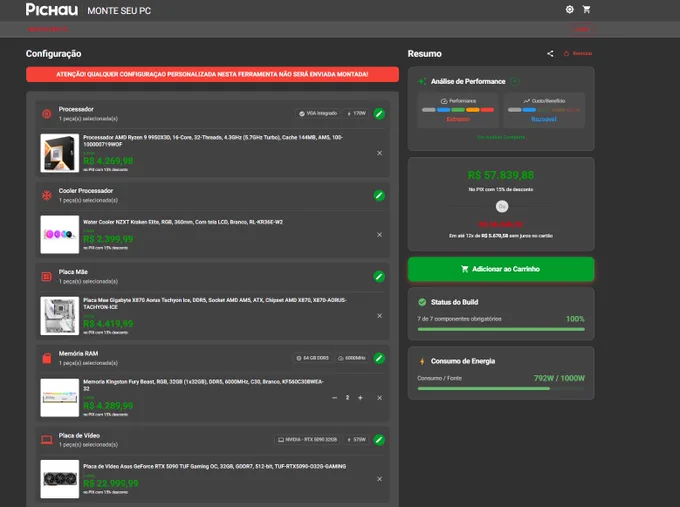Click the "7 de 7 componentes obrigatórios" text
Image resolution: width=680 pixels, height=507 pixels.
459,319
